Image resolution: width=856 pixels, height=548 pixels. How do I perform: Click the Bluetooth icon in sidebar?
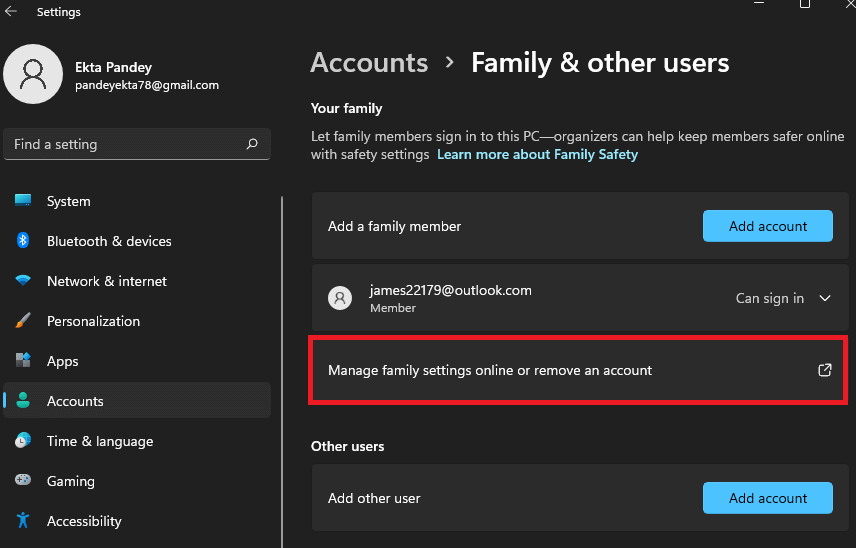[23, 241]
